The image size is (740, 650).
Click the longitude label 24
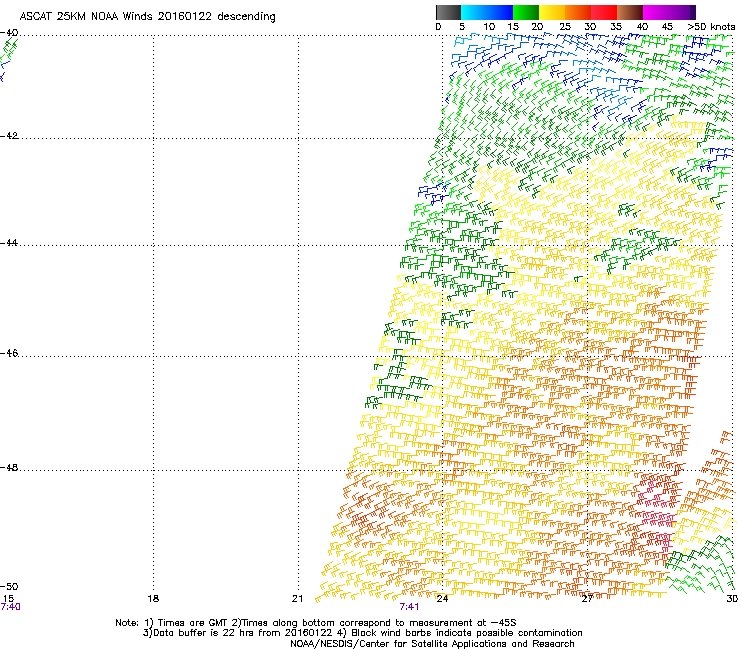click(x=442, y=598)
